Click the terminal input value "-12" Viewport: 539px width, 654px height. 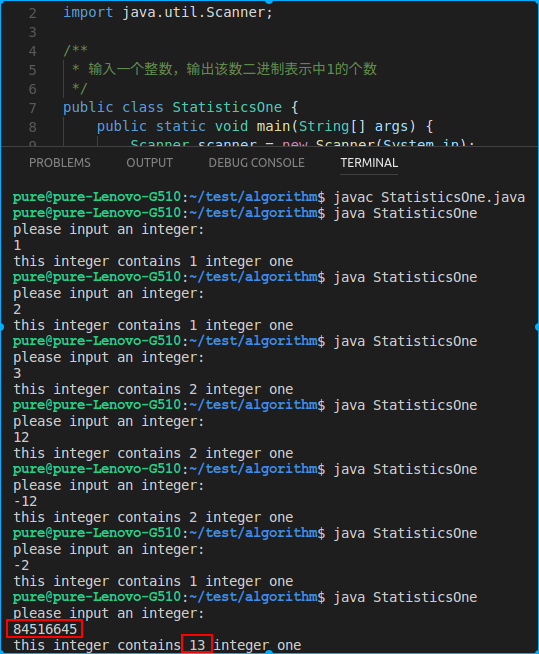(25, 501)
